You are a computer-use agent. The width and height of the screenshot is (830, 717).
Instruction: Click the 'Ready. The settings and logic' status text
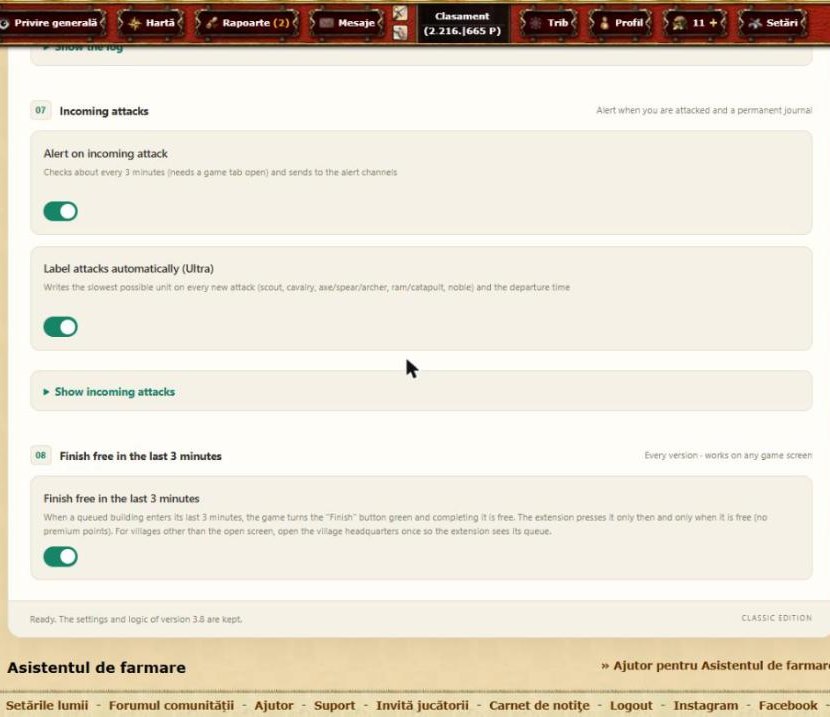pos(136,619)
